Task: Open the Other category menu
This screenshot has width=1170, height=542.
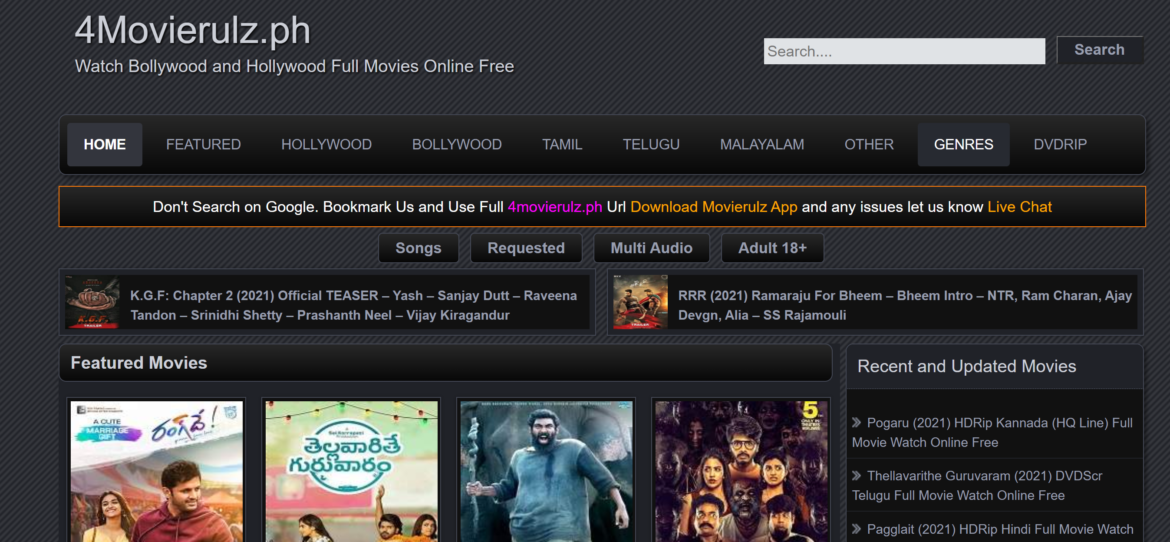Action: [x=868, y=145]
